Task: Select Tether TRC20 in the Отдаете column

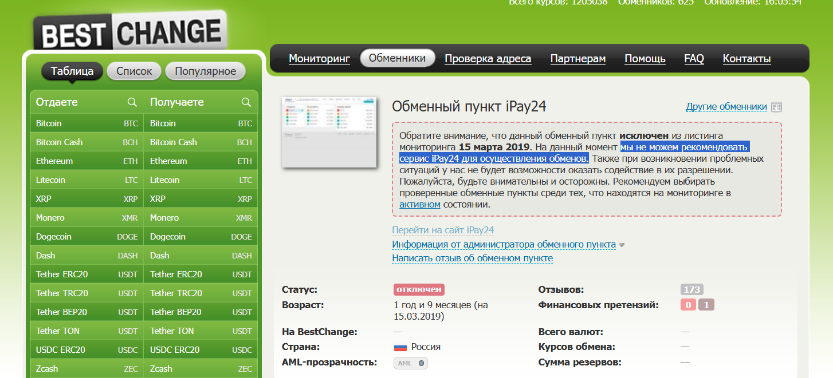Action: [87, 293]
